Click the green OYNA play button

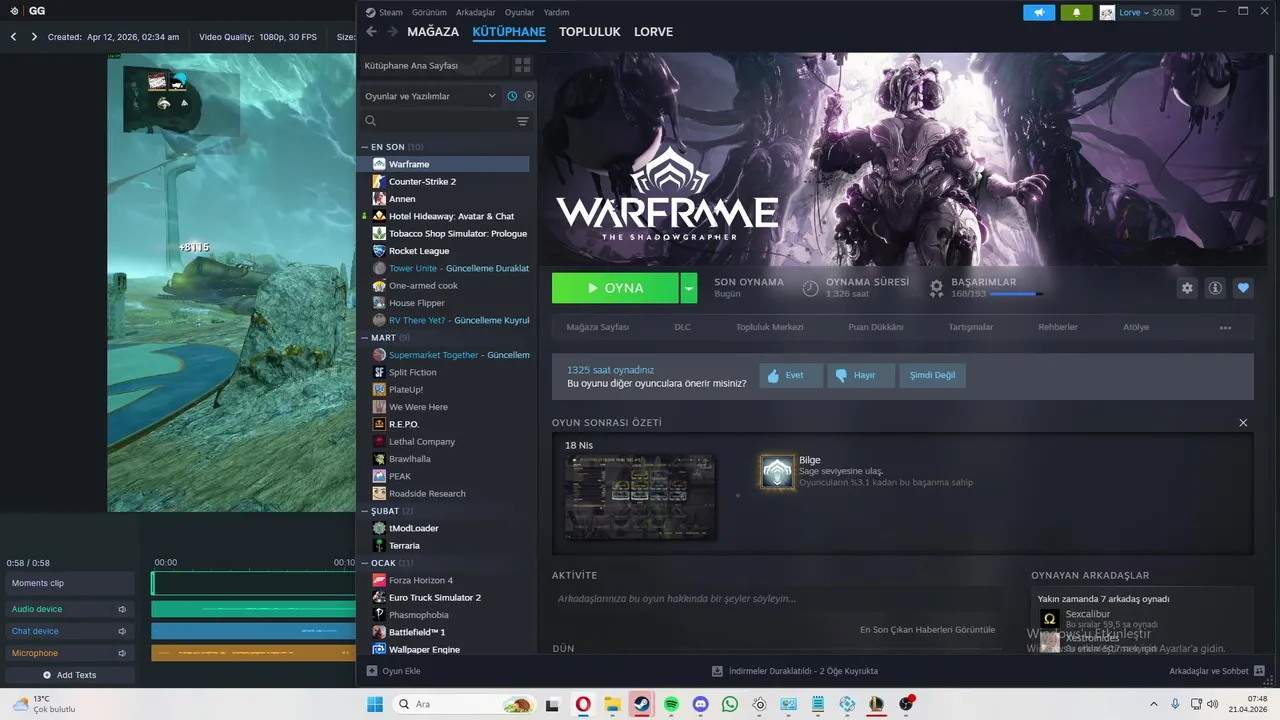click(615, 288)
